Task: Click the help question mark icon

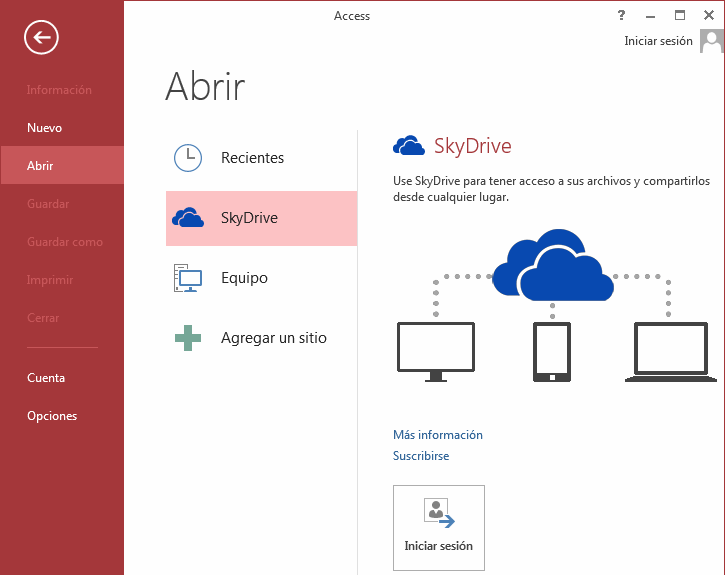Action: [621, 15]
